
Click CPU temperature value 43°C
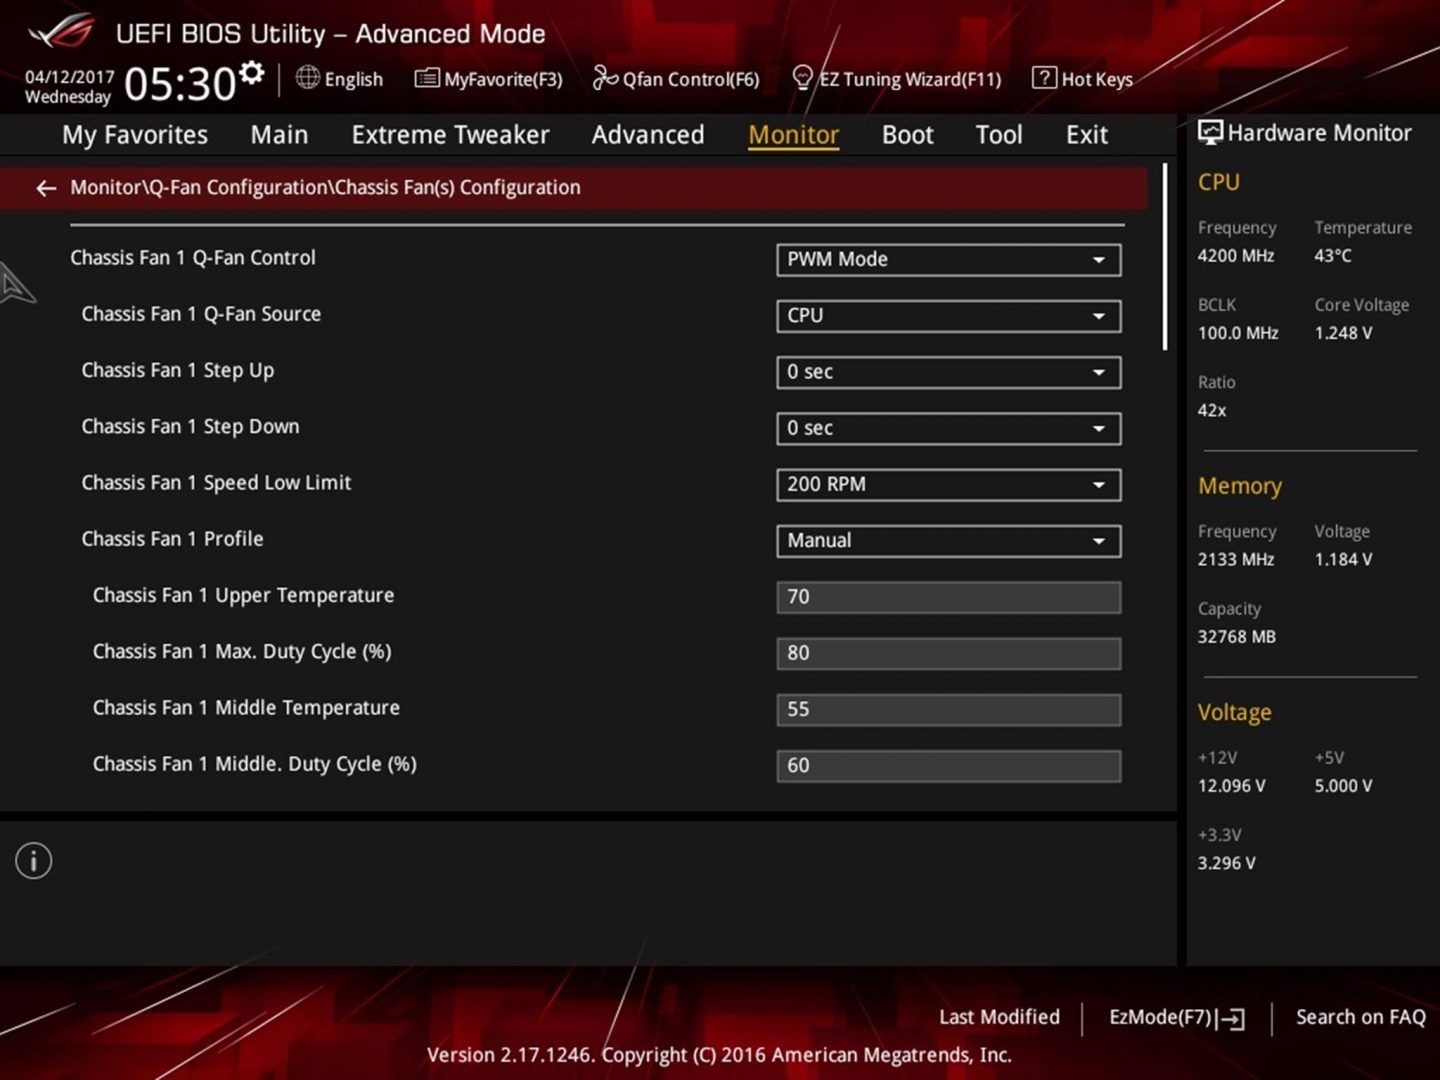[1333, 256]
